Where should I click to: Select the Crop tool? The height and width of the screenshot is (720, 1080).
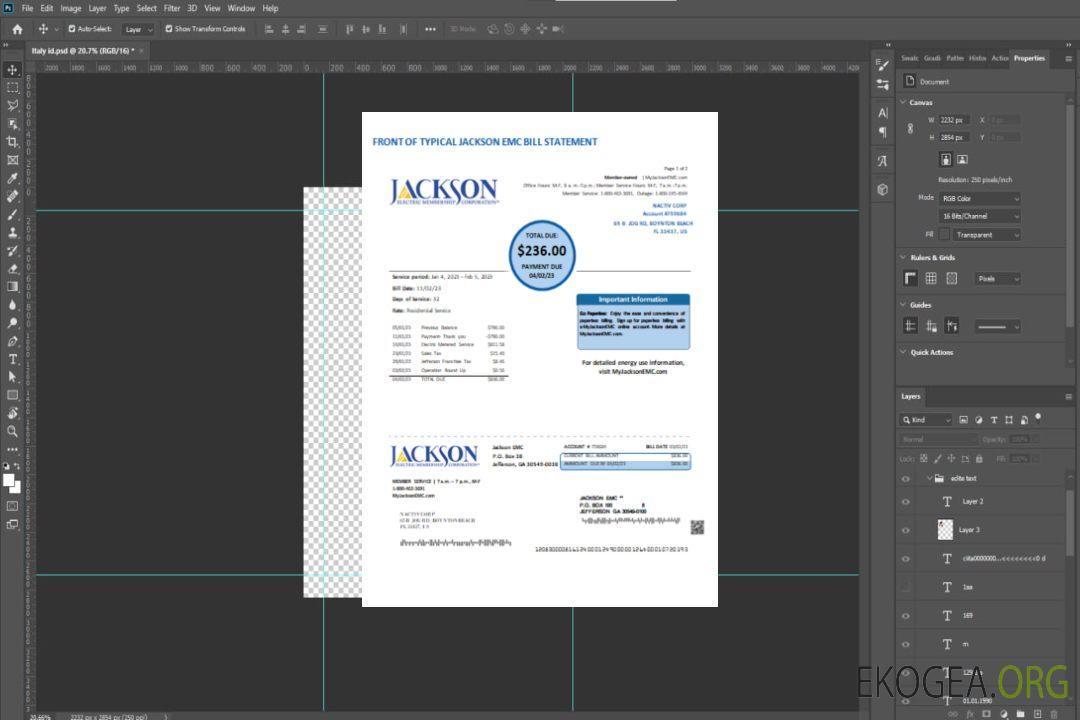tap(12, 142)
